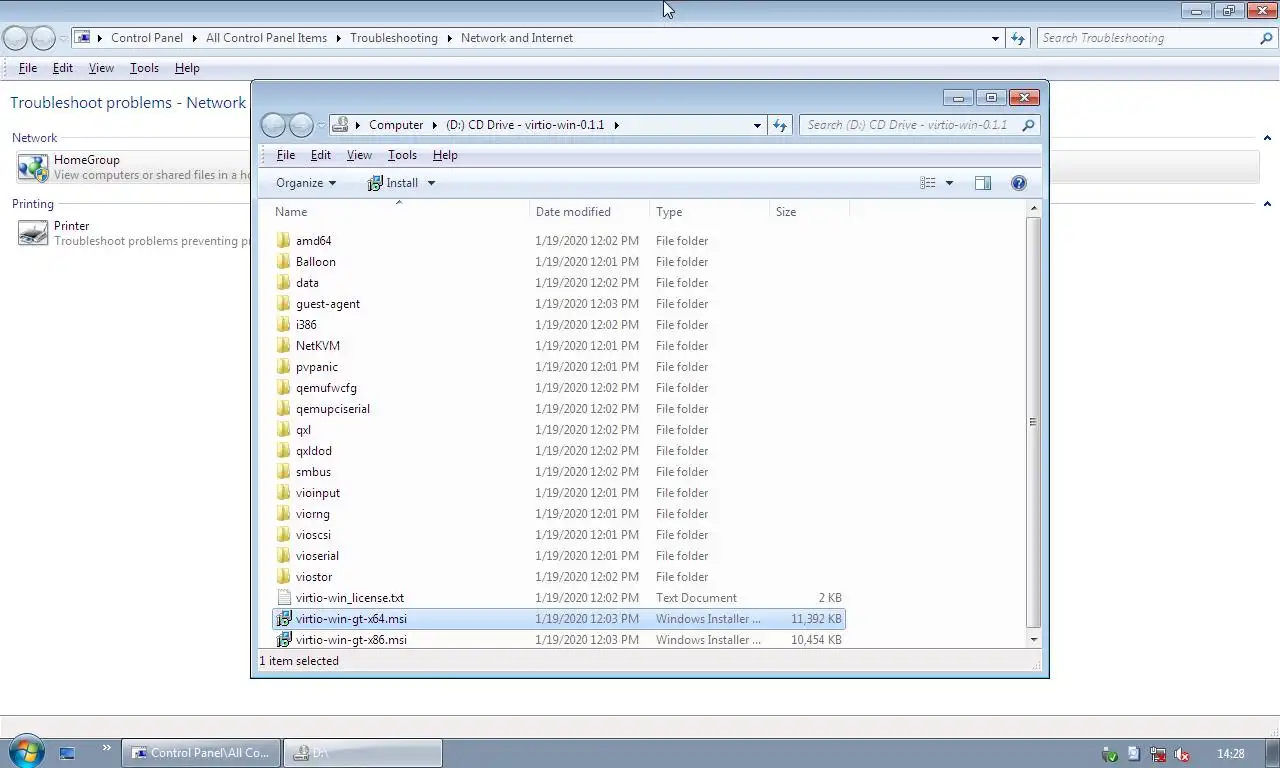Click the Install toolbar button

pyautogui.click(x=393, y=183)
